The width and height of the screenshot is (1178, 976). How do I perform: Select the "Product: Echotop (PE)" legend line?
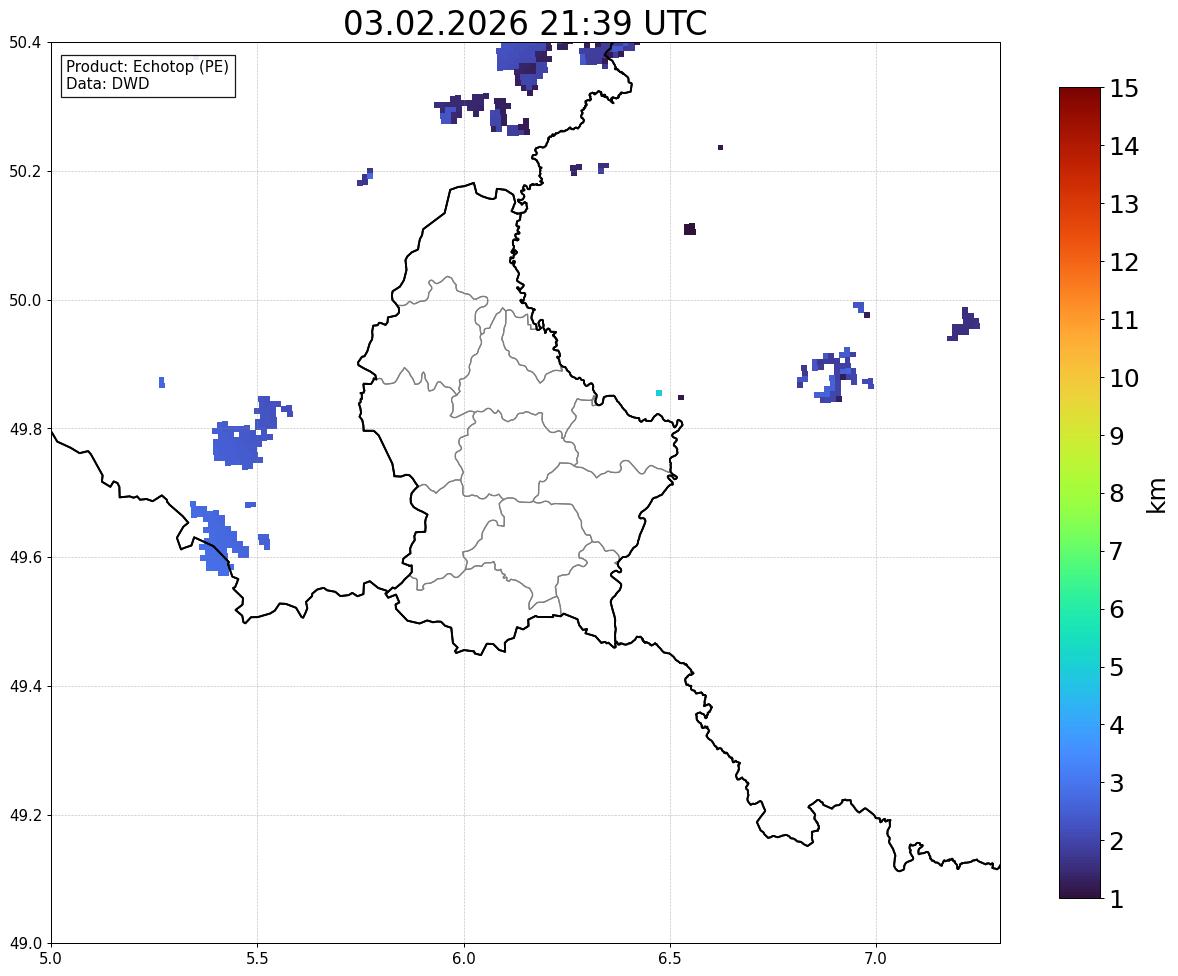coord(147,66)
